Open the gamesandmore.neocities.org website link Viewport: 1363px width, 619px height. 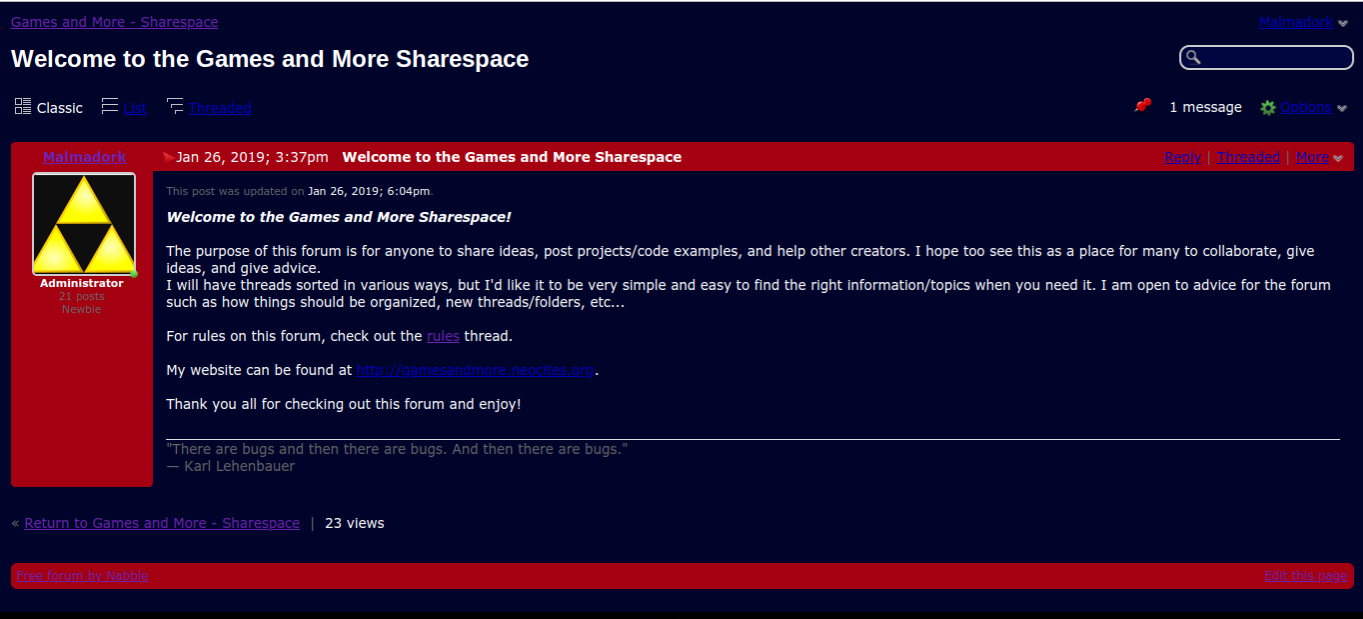475,370
